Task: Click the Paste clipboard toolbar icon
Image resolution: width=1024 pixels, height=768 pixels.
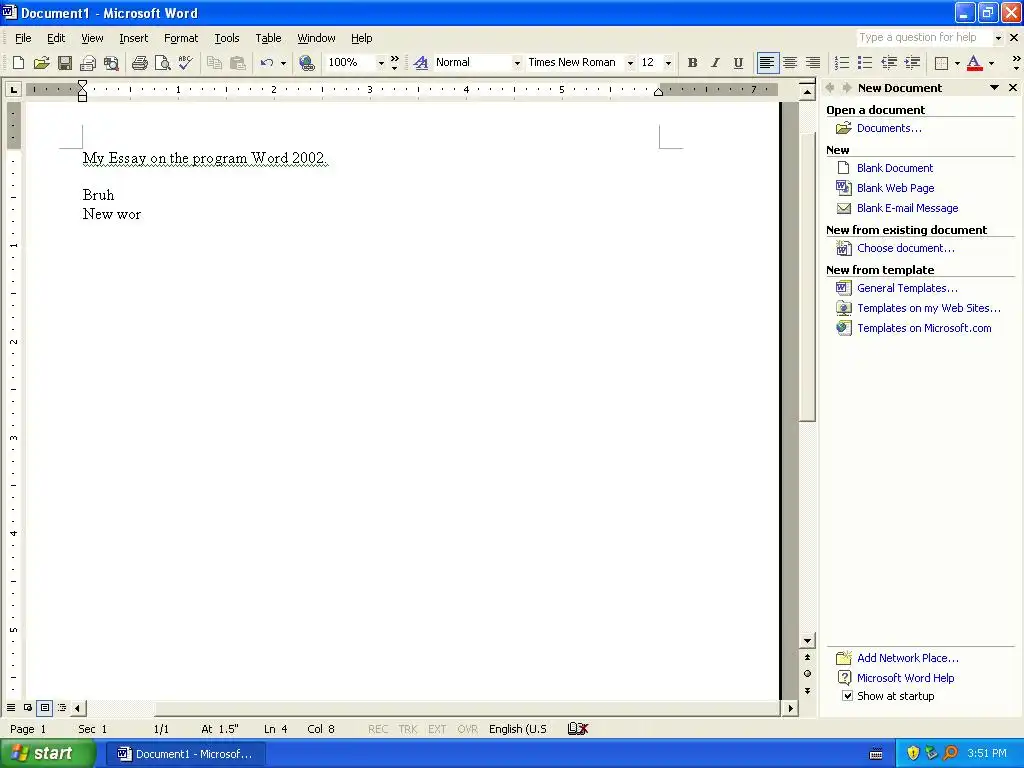Action: 238,63
